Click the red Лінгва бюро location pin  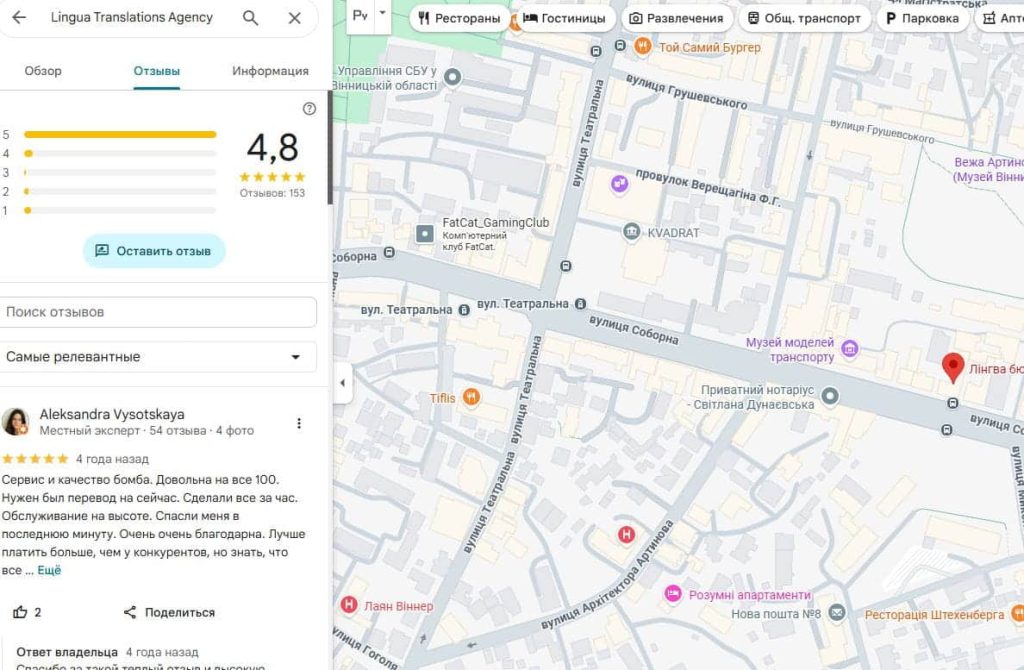953,367
